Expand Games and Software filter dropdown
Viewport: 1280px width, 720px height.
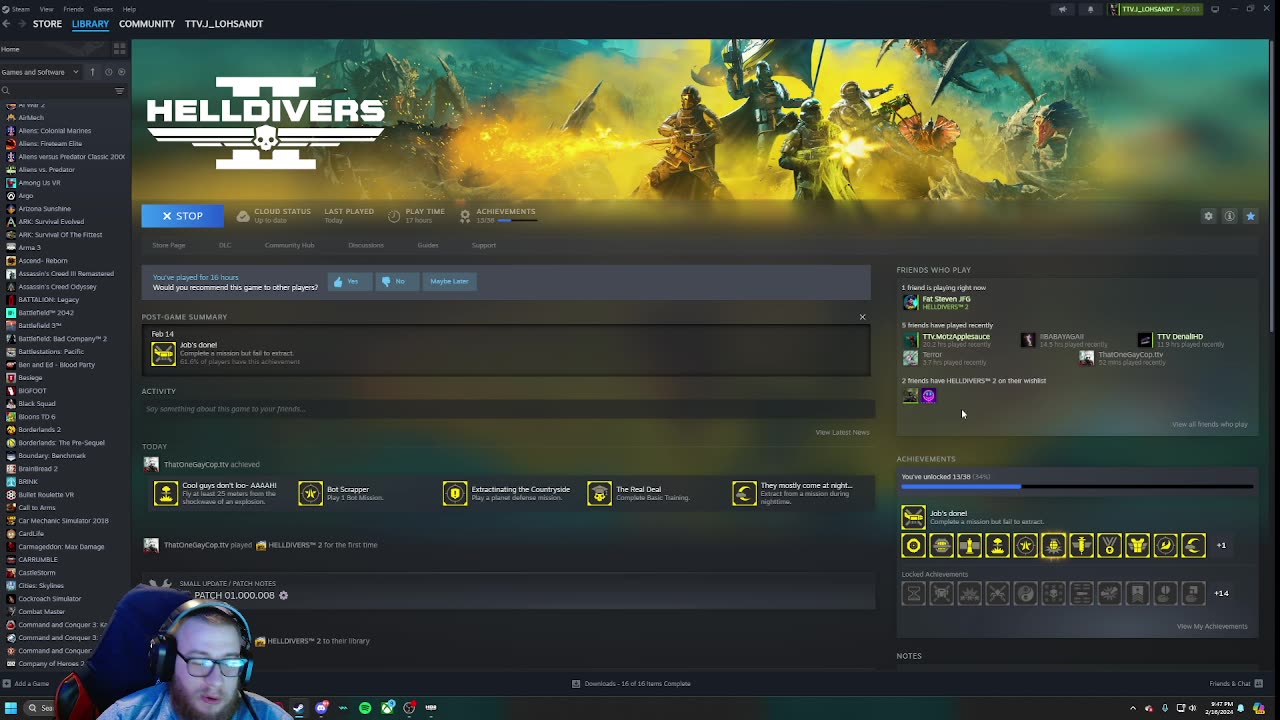(40, 72)
